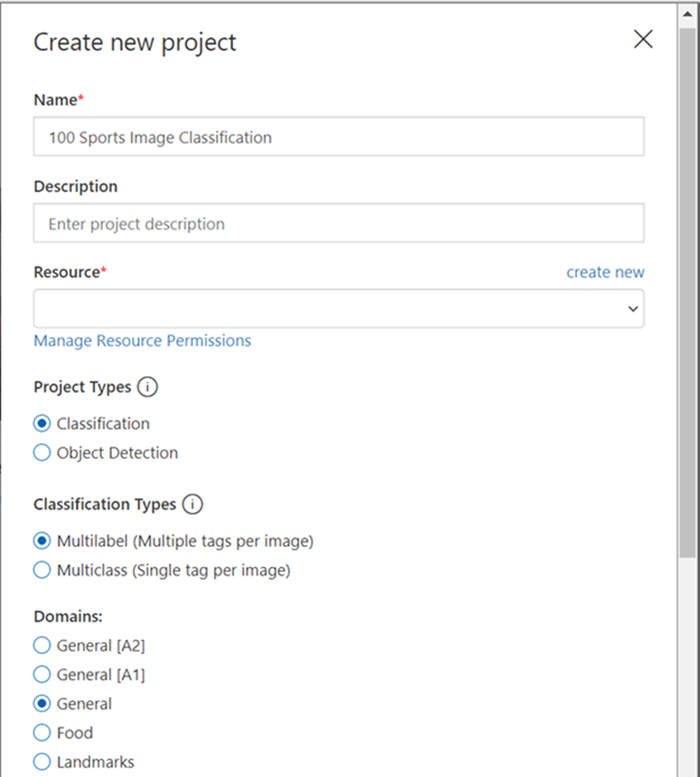This screenshot has height=777, width=700.
Task: Open the Project Types info icon
Action: [147, 387]
